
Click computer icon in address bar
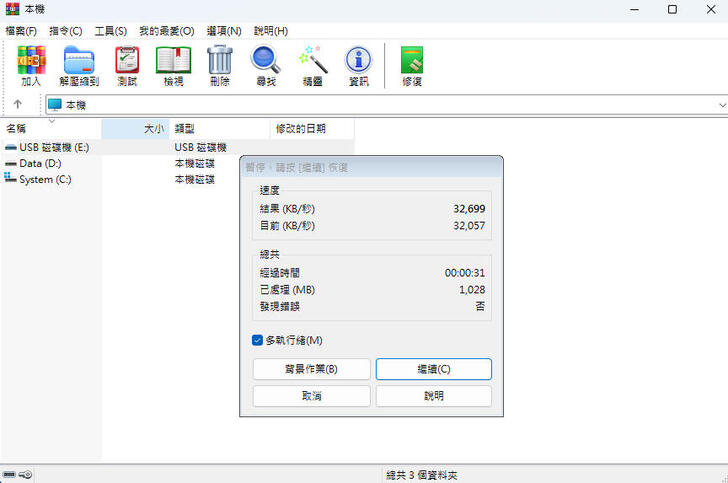(x=54, y=104)
